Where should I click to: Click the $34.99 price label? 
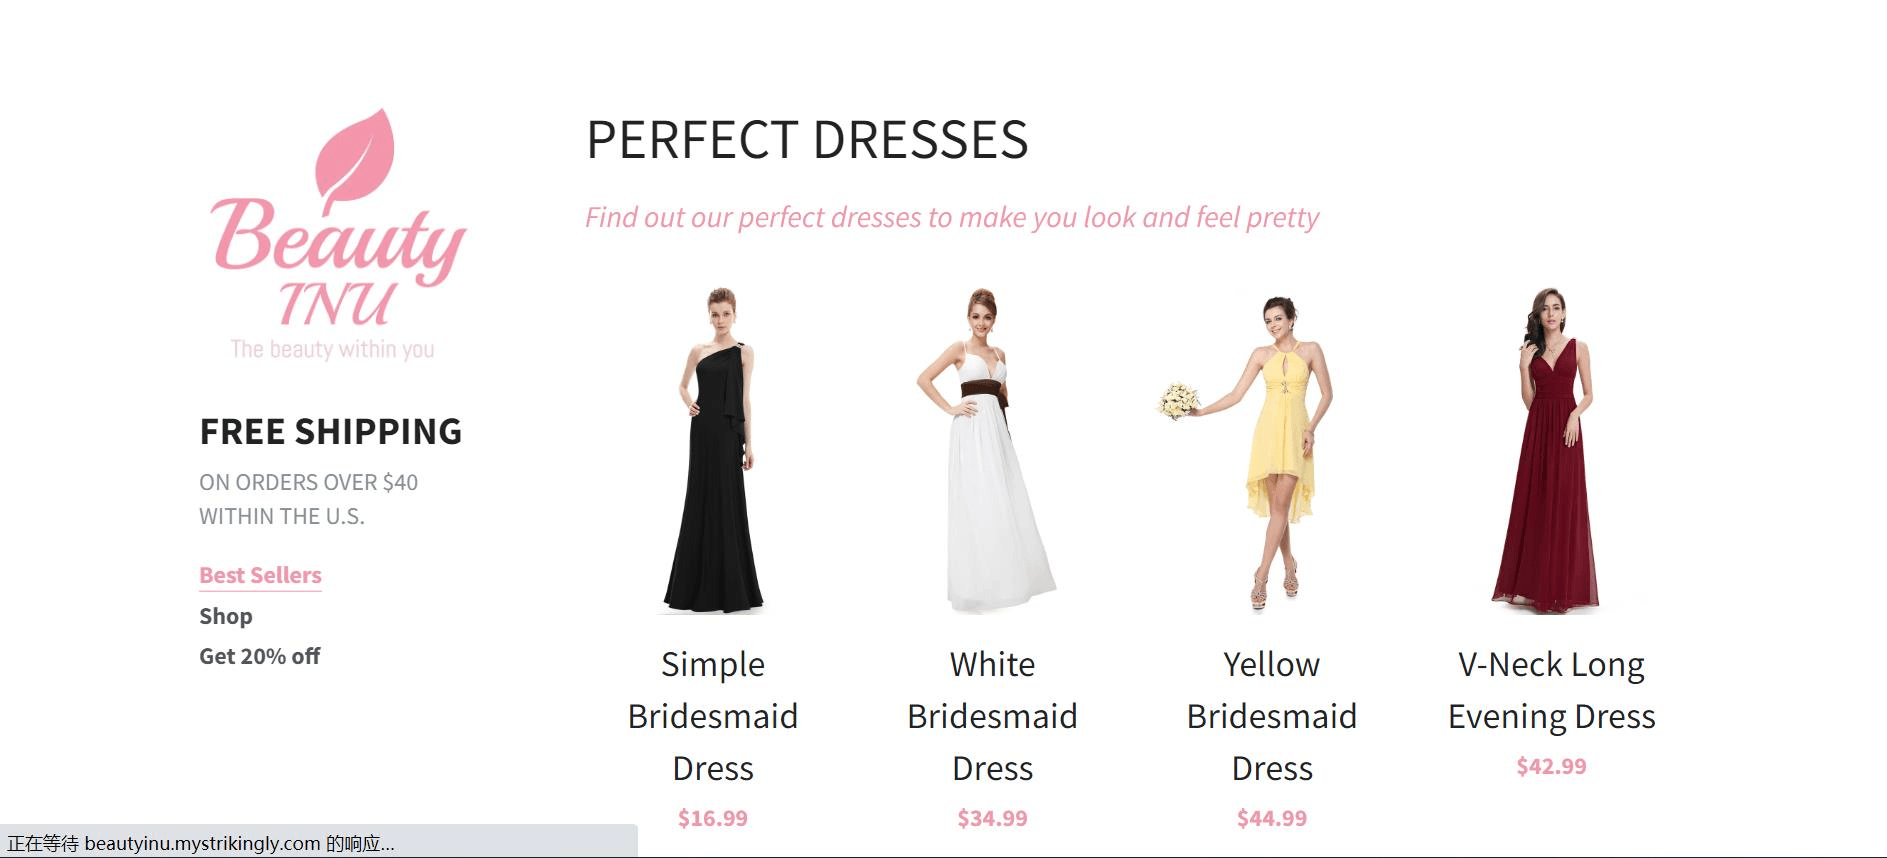pos(992,818)
